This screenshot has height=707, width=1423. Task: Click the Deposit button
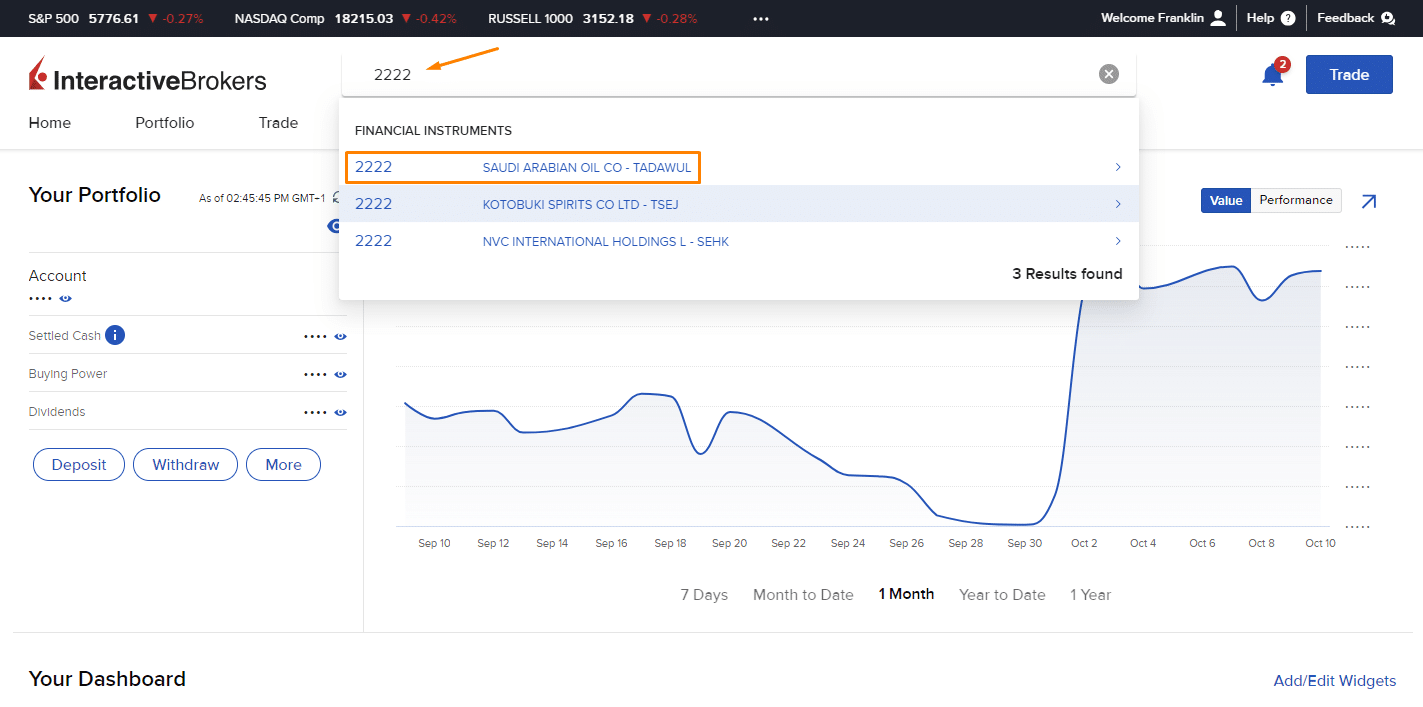point(79,465)
